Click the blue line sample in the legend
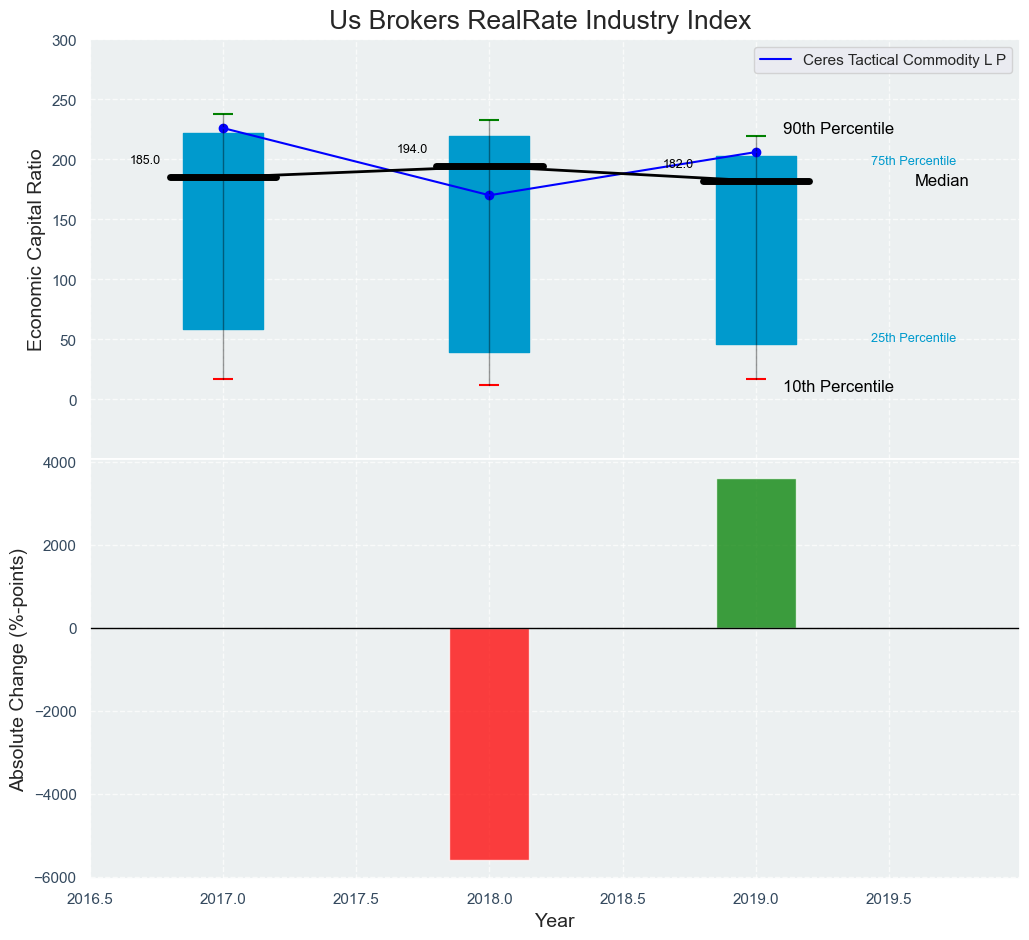The width and height of the screenshot is (1029, 940). pos(777,60)
